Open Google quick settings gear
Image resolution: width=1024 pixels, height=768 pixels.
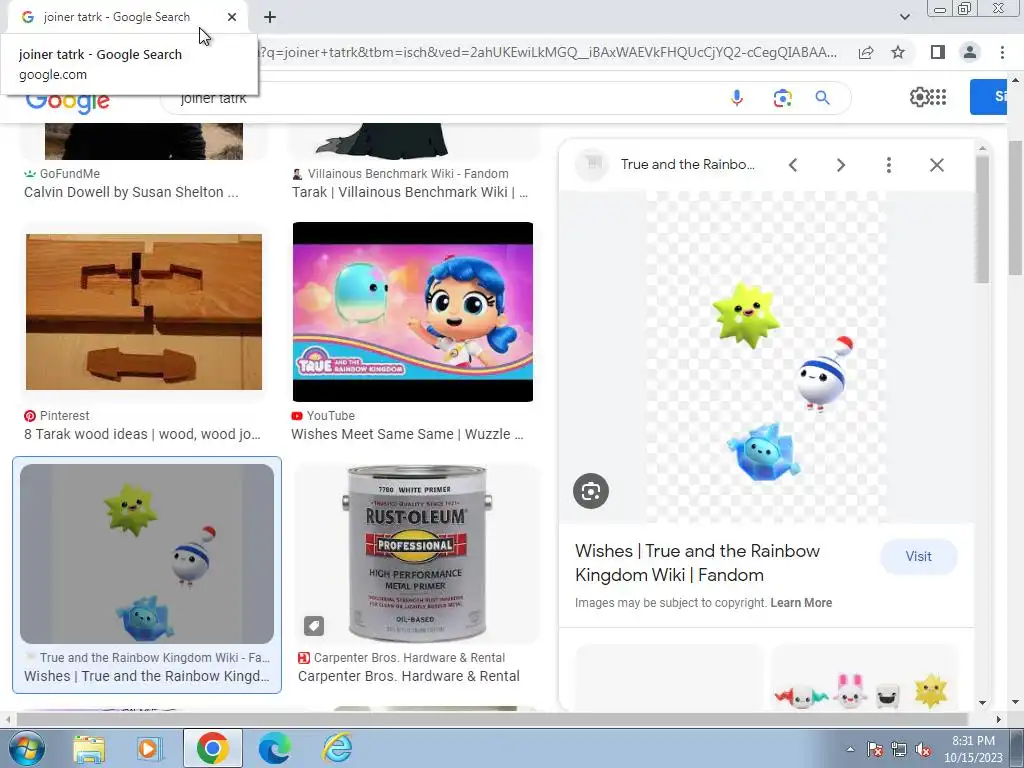[x=920, y=97]
